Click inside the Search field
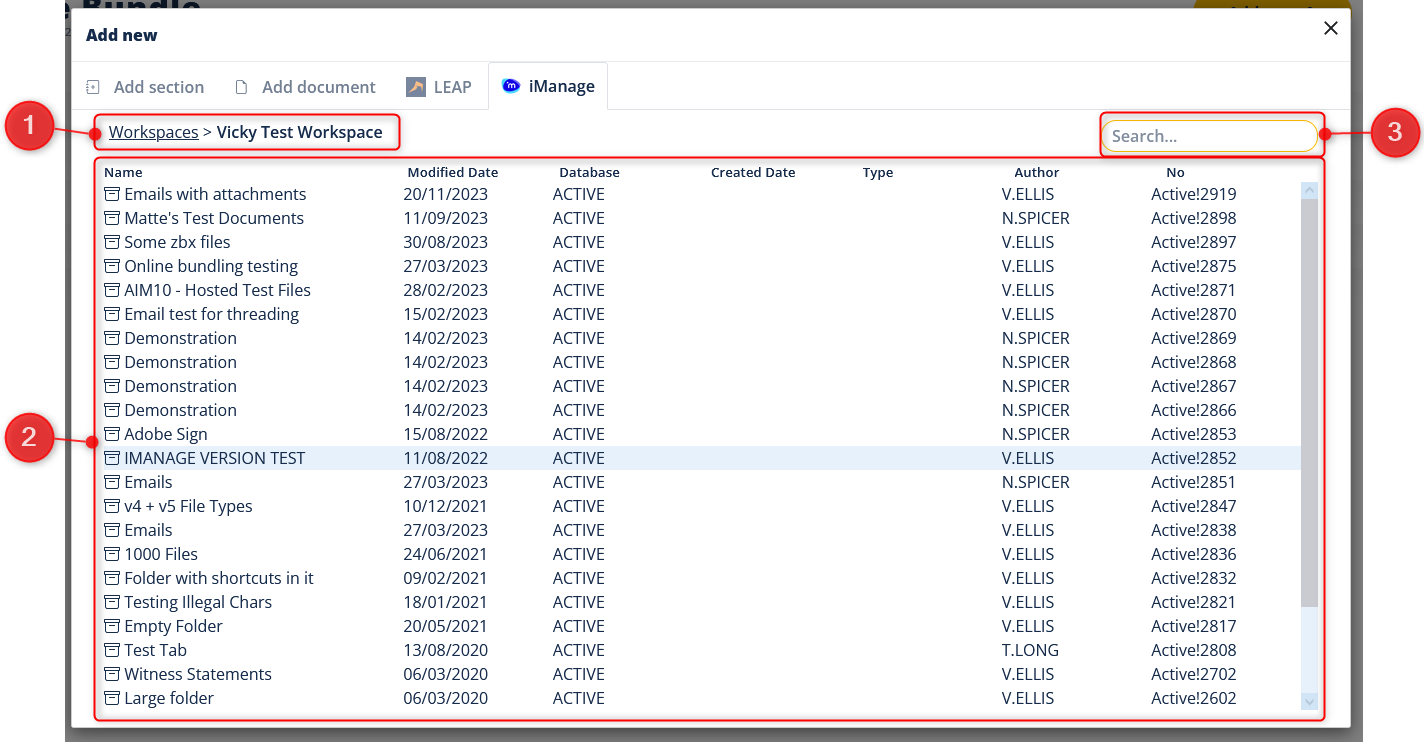 coord(1209,135)
